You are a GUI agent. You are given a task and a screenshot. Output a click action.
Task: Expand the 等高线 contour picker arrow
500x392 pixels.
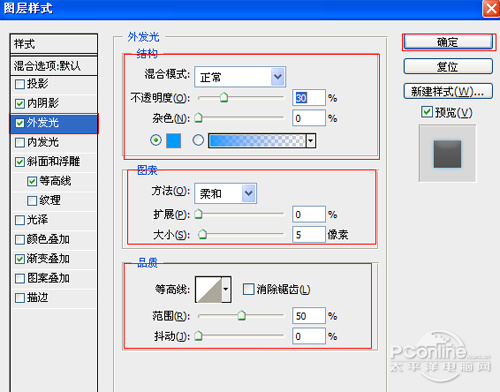coord(226,289)
